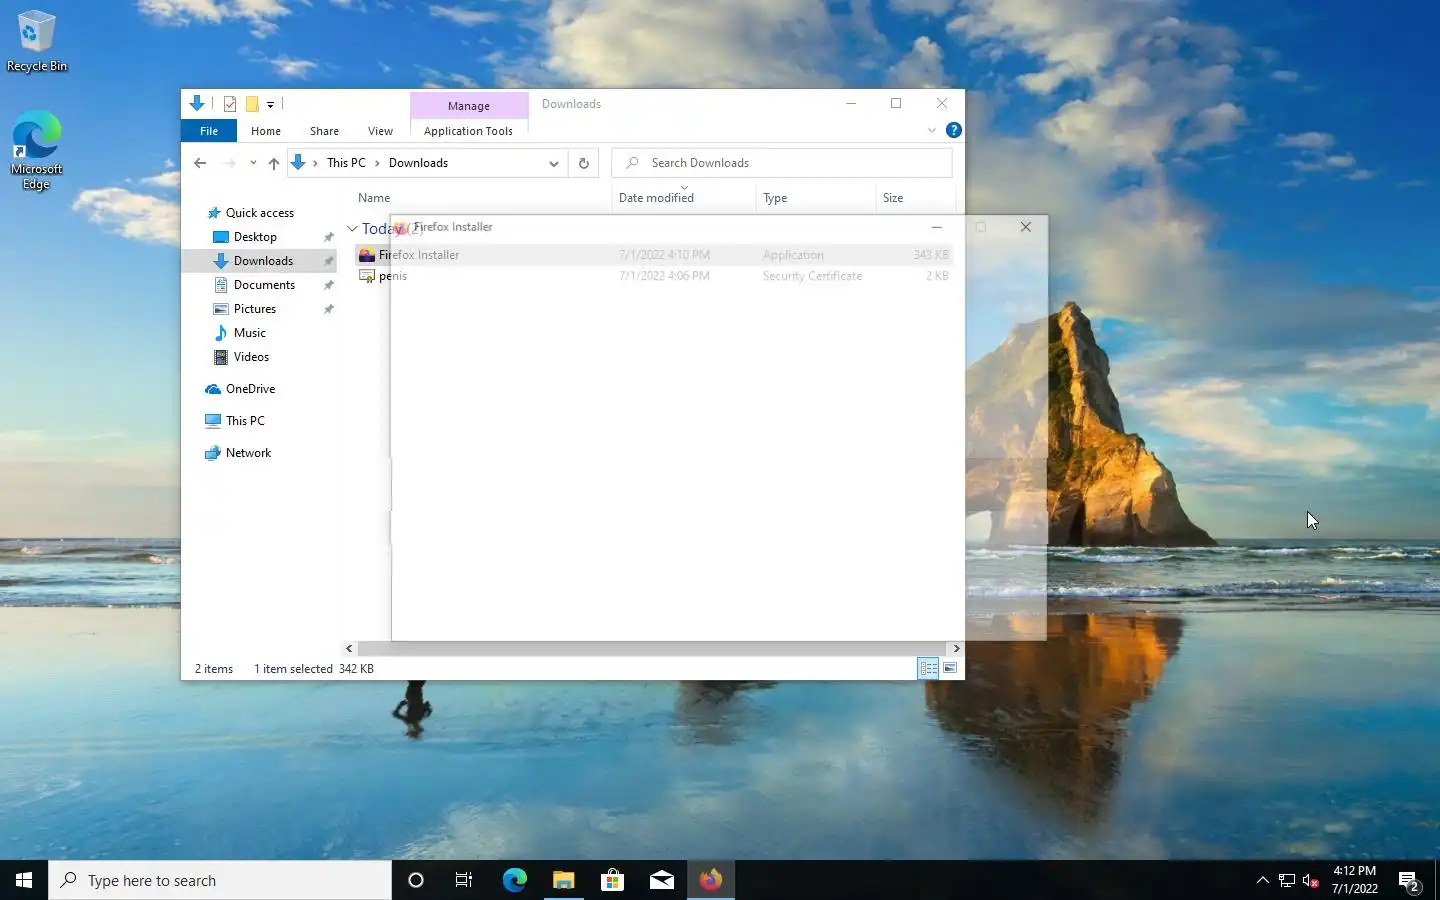The image size is (1440, 900).
Task: Sort by Date modified column header
Action: pyautogui.click(x=656, y=198)
